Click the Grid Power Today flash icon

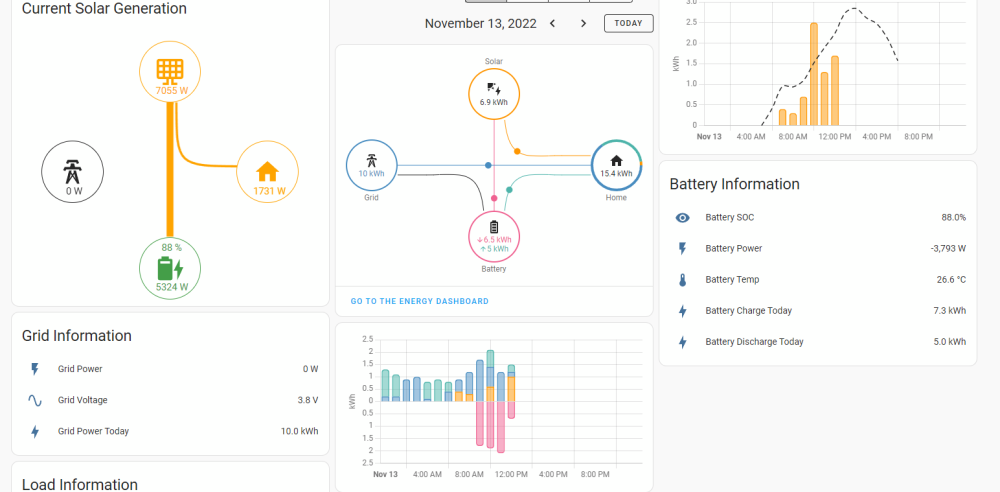[35, 431]
